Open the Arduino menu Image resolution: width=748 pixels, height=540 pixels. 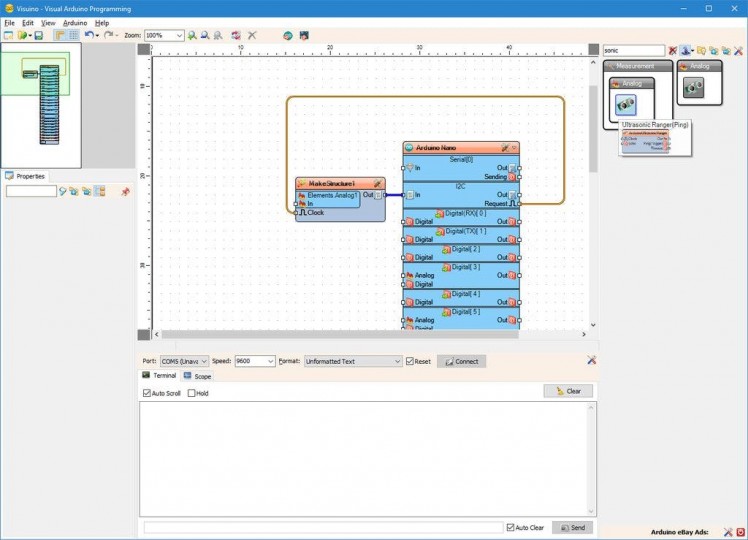(x=75, y=22)
